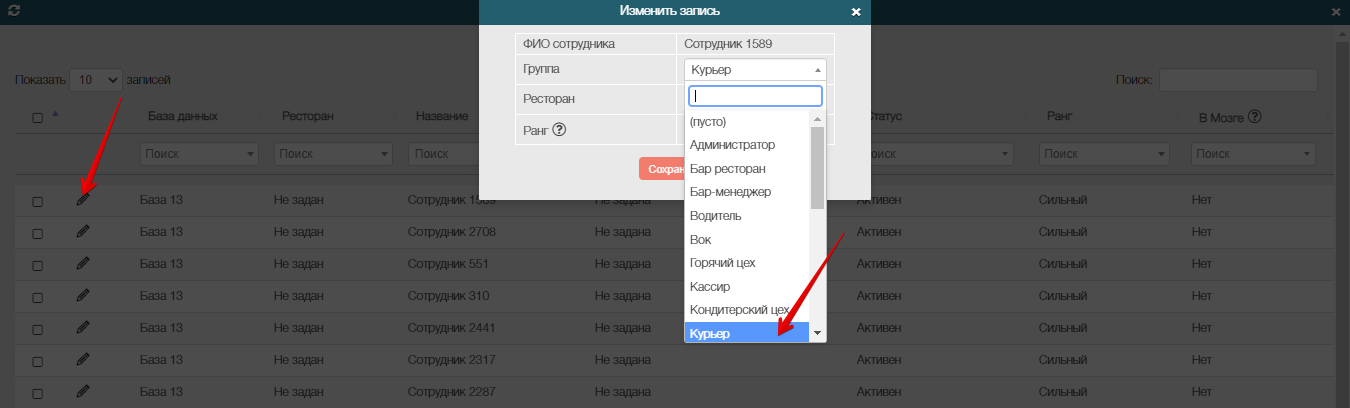Tick the checkbox for Сотрудник 2317 row
Image resolution: width=1350 pixels, height=408 pixels.
tap(38, 360)
